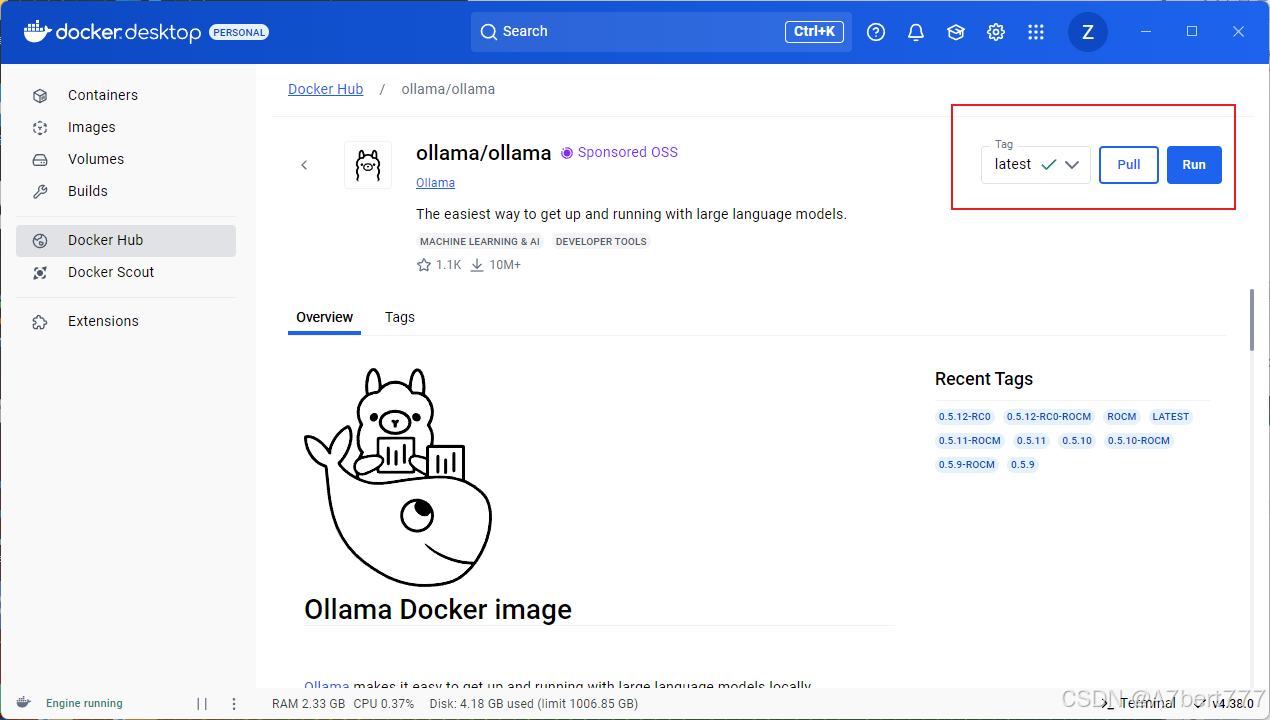This screenshot has width=1270, height=720.
Task: Open the Terminal from status bar
Action: (1139, 704)
